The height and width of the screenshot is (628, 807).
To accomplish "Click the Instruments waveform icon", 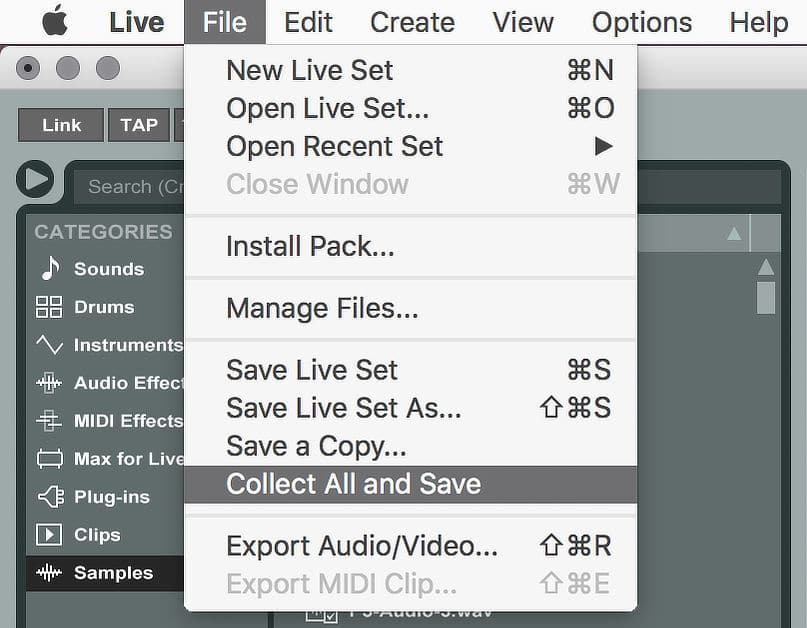I will point(49,345).
